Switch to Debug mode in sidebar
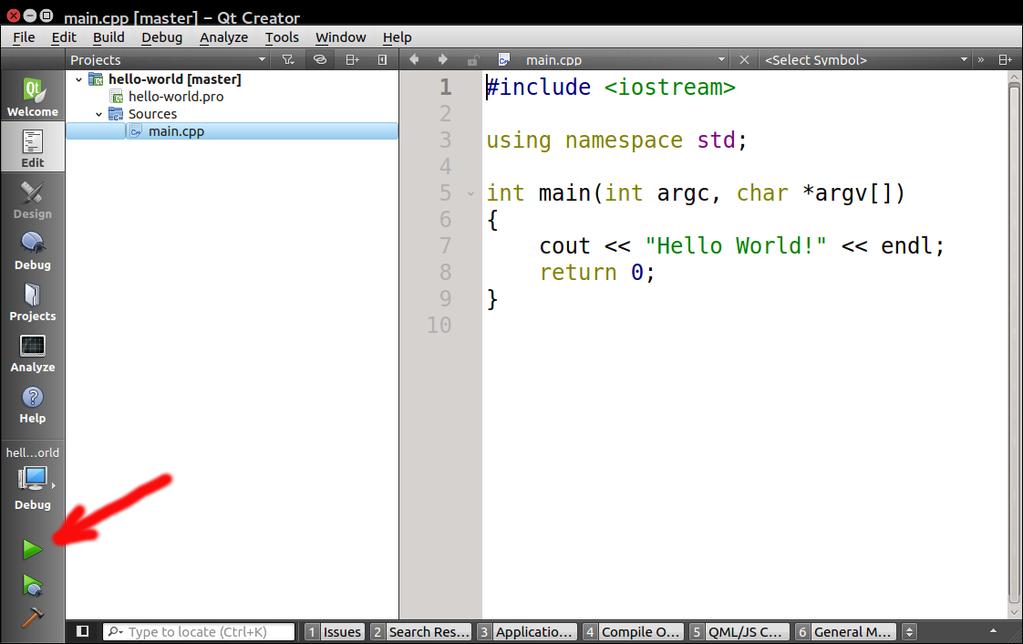The height and width of the screenshot is (644, 1023). click(32, 251)
